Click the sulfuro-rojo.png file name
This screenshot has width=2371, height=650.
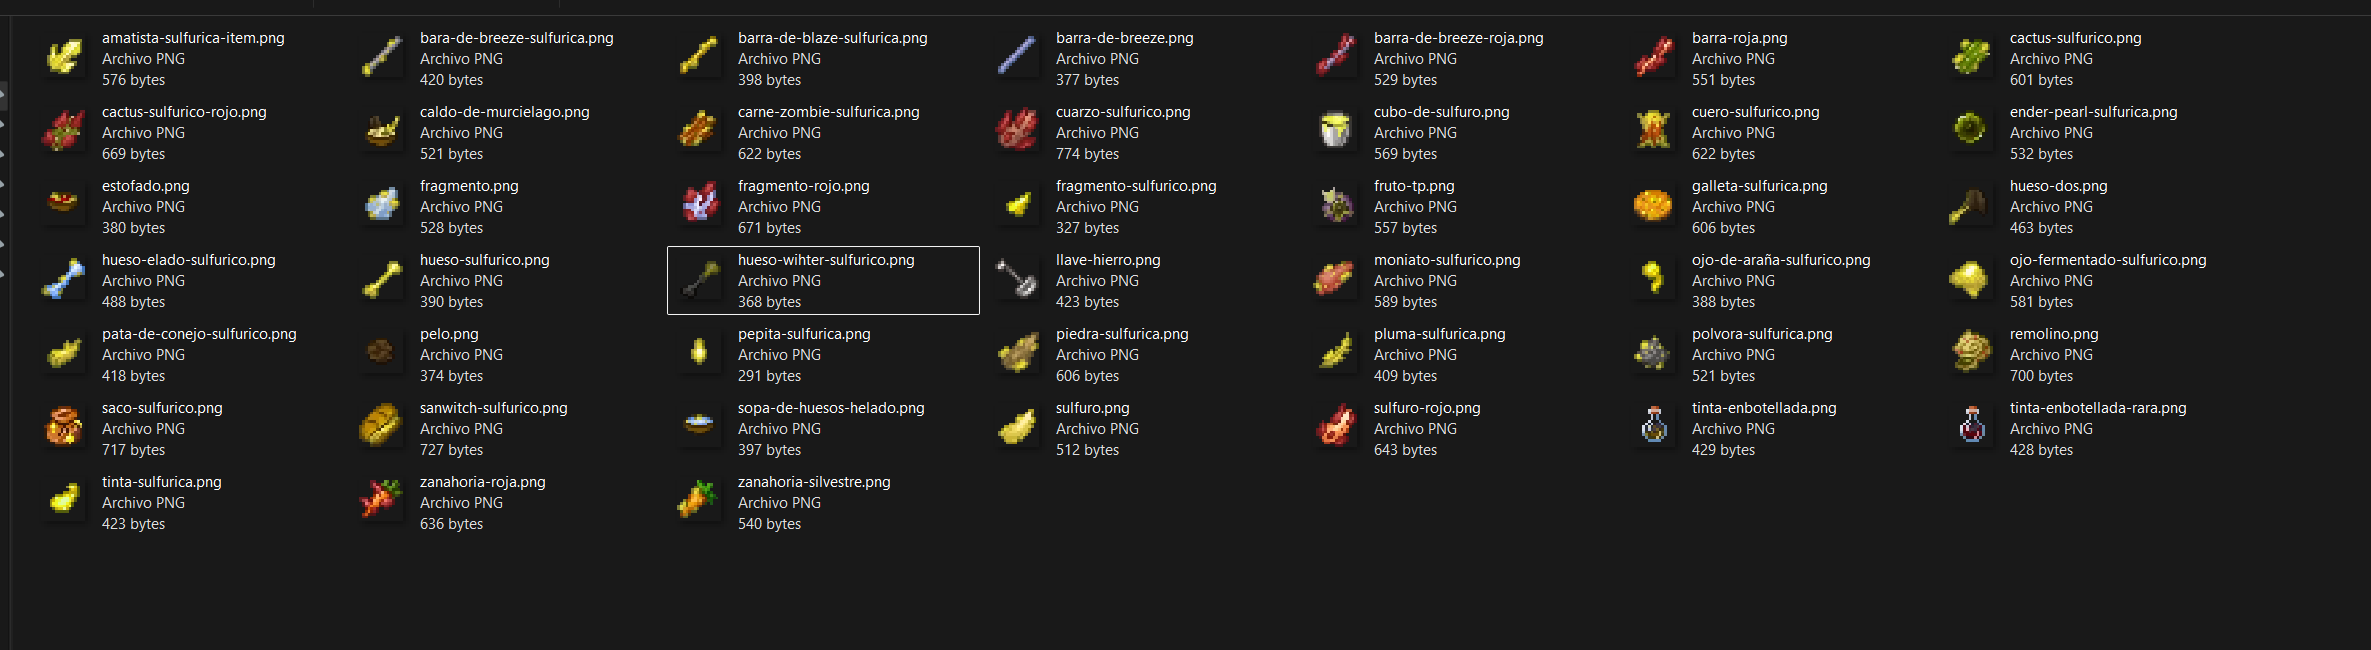coord(1427,408)
